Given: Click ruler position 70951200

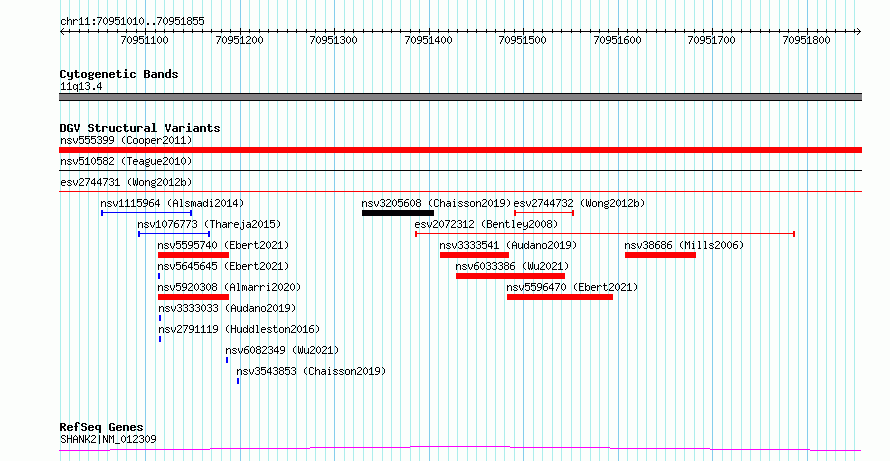Looking at the screenshot, I should pyautogui.click(x=240, y=40).
